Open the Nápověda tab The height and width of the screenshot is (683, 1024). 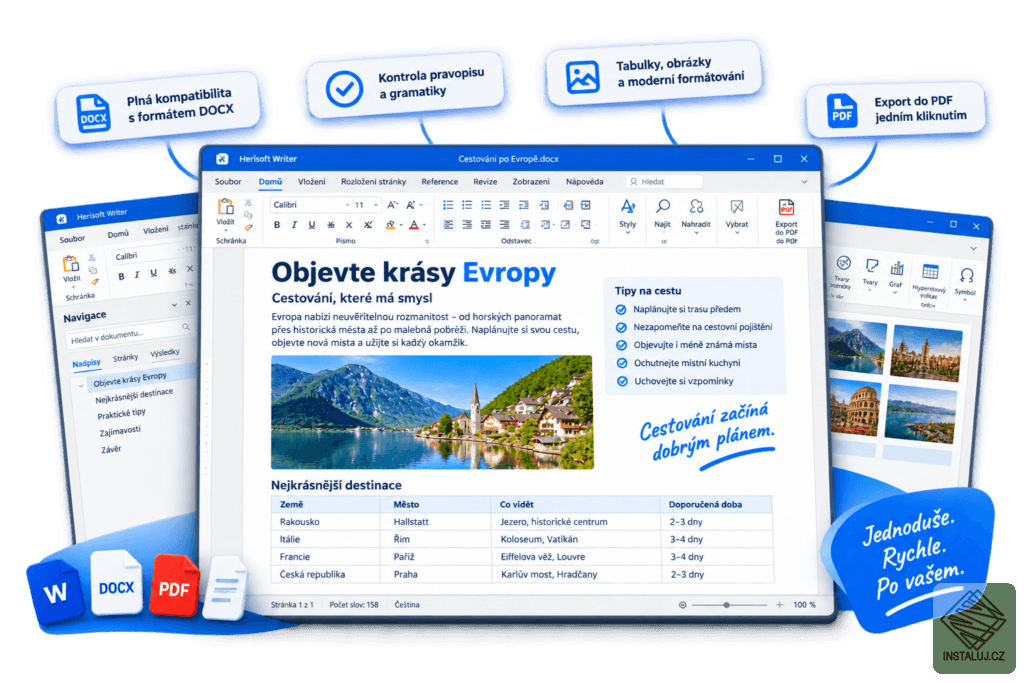584,182
